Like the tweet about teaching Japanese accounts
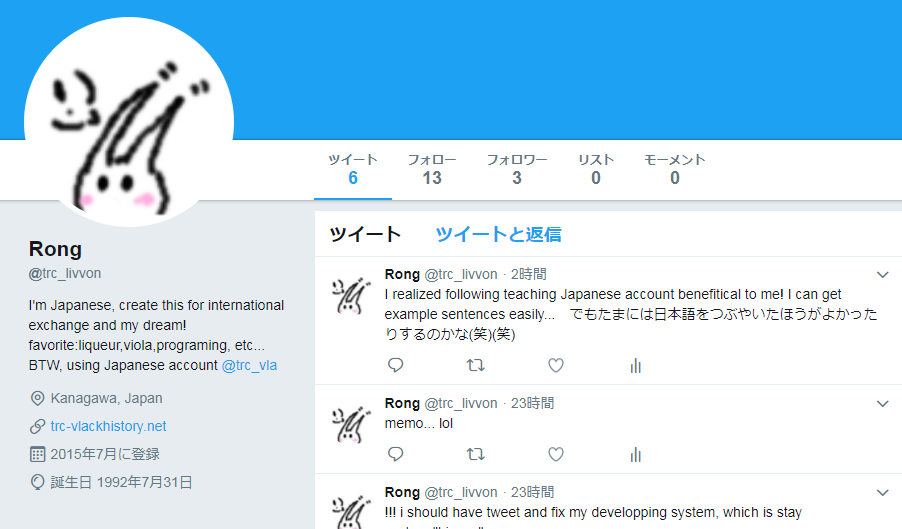902x529 pixels. point(556,365)
